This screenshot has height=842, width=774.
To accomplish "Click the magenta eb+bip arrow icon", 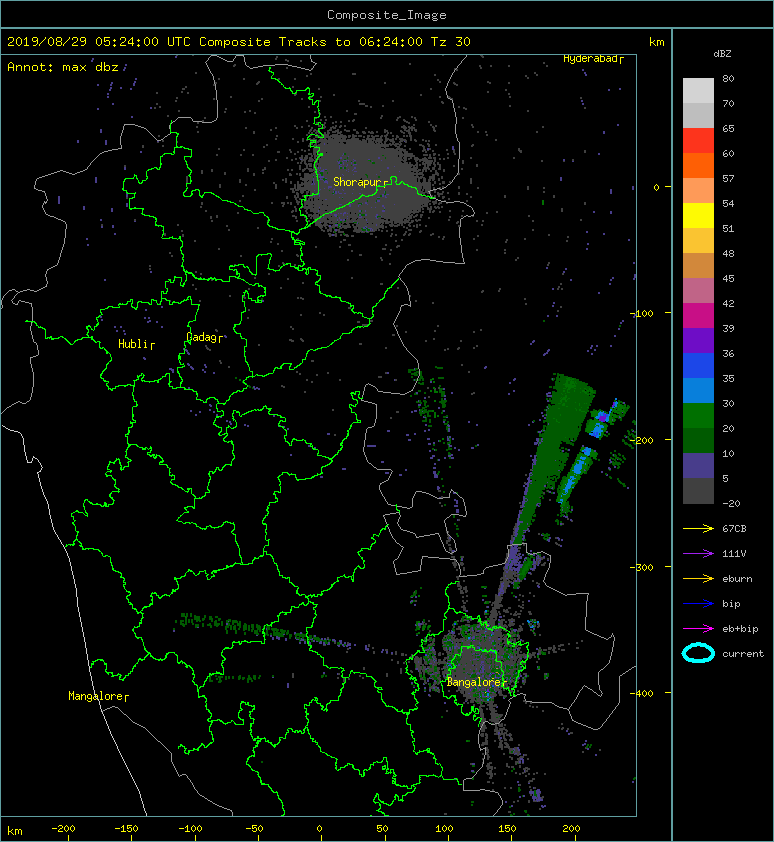I will [698, 629].
